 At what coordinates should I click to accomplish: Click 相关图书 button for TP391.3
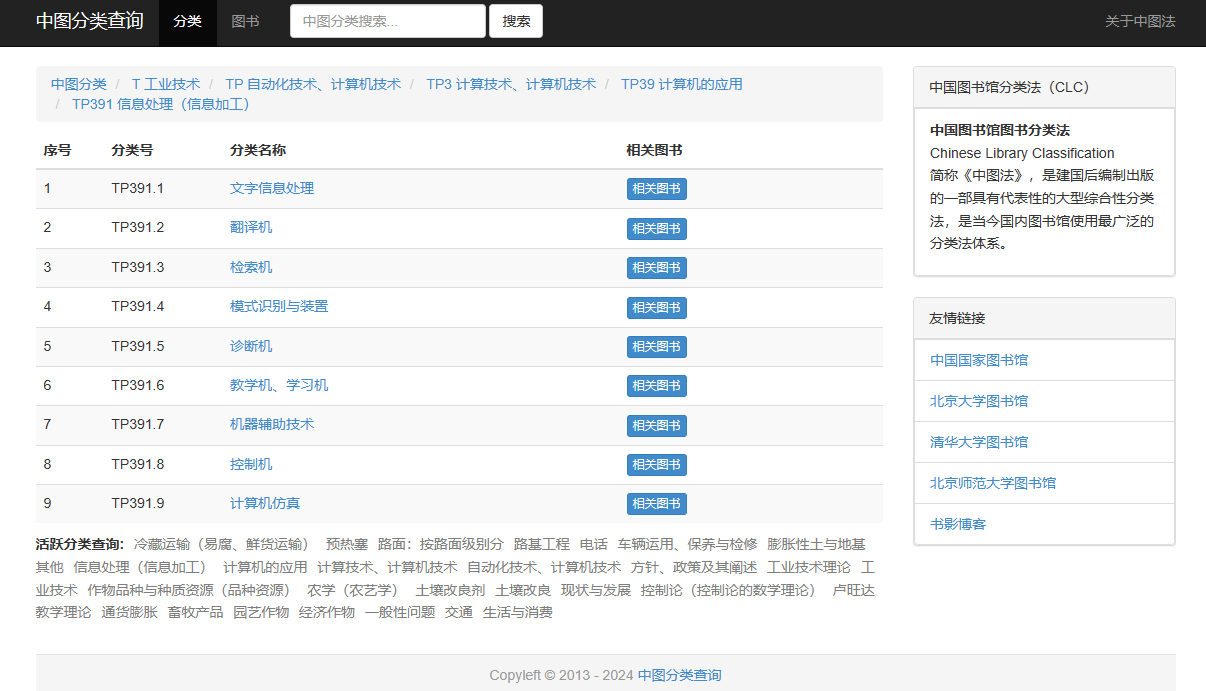tap(657, 268)
